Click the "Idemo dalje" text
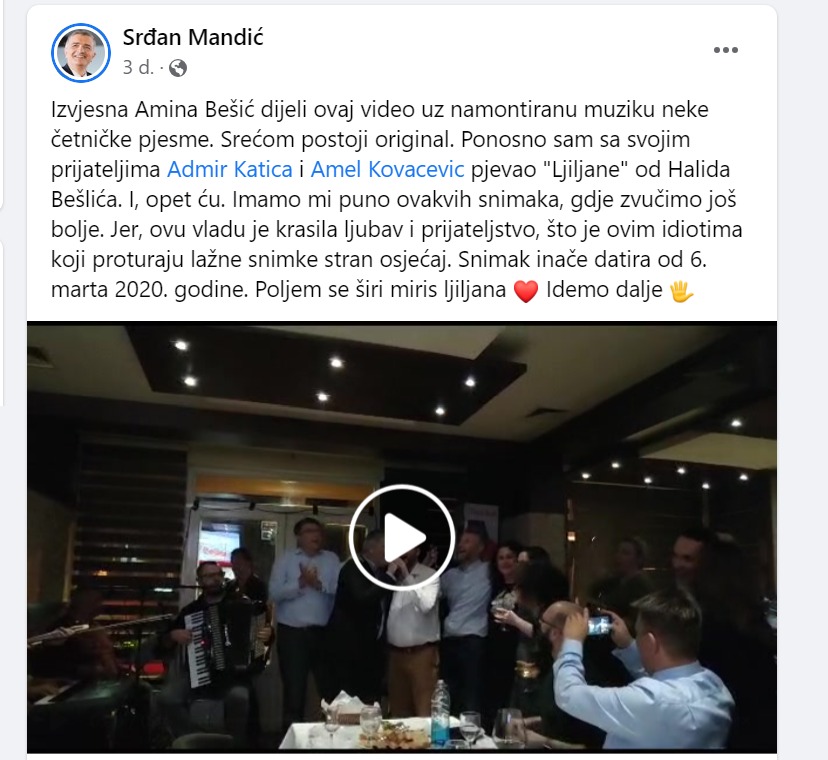The width and height of the screenshot is (828, 760). point(604,289)
